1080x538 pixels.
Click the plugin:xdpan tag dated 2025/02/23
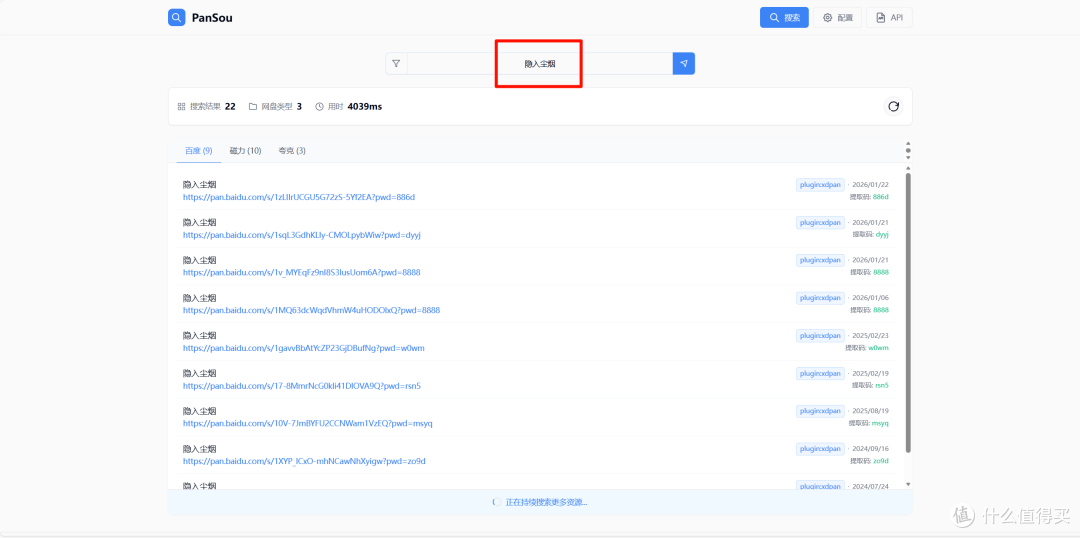[x=820, y=335]
